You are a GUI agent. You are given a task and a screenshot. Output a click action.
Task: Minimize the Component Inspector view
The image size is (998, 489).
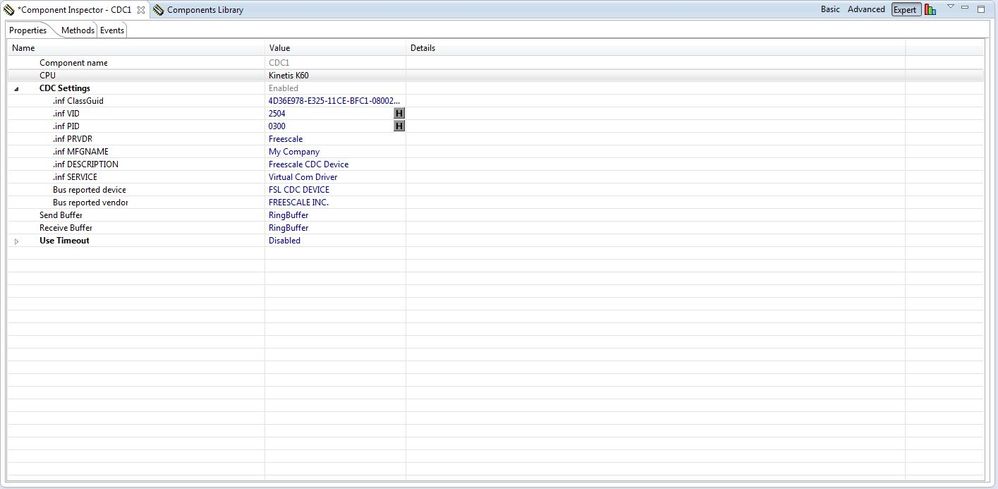pos(965,7)
